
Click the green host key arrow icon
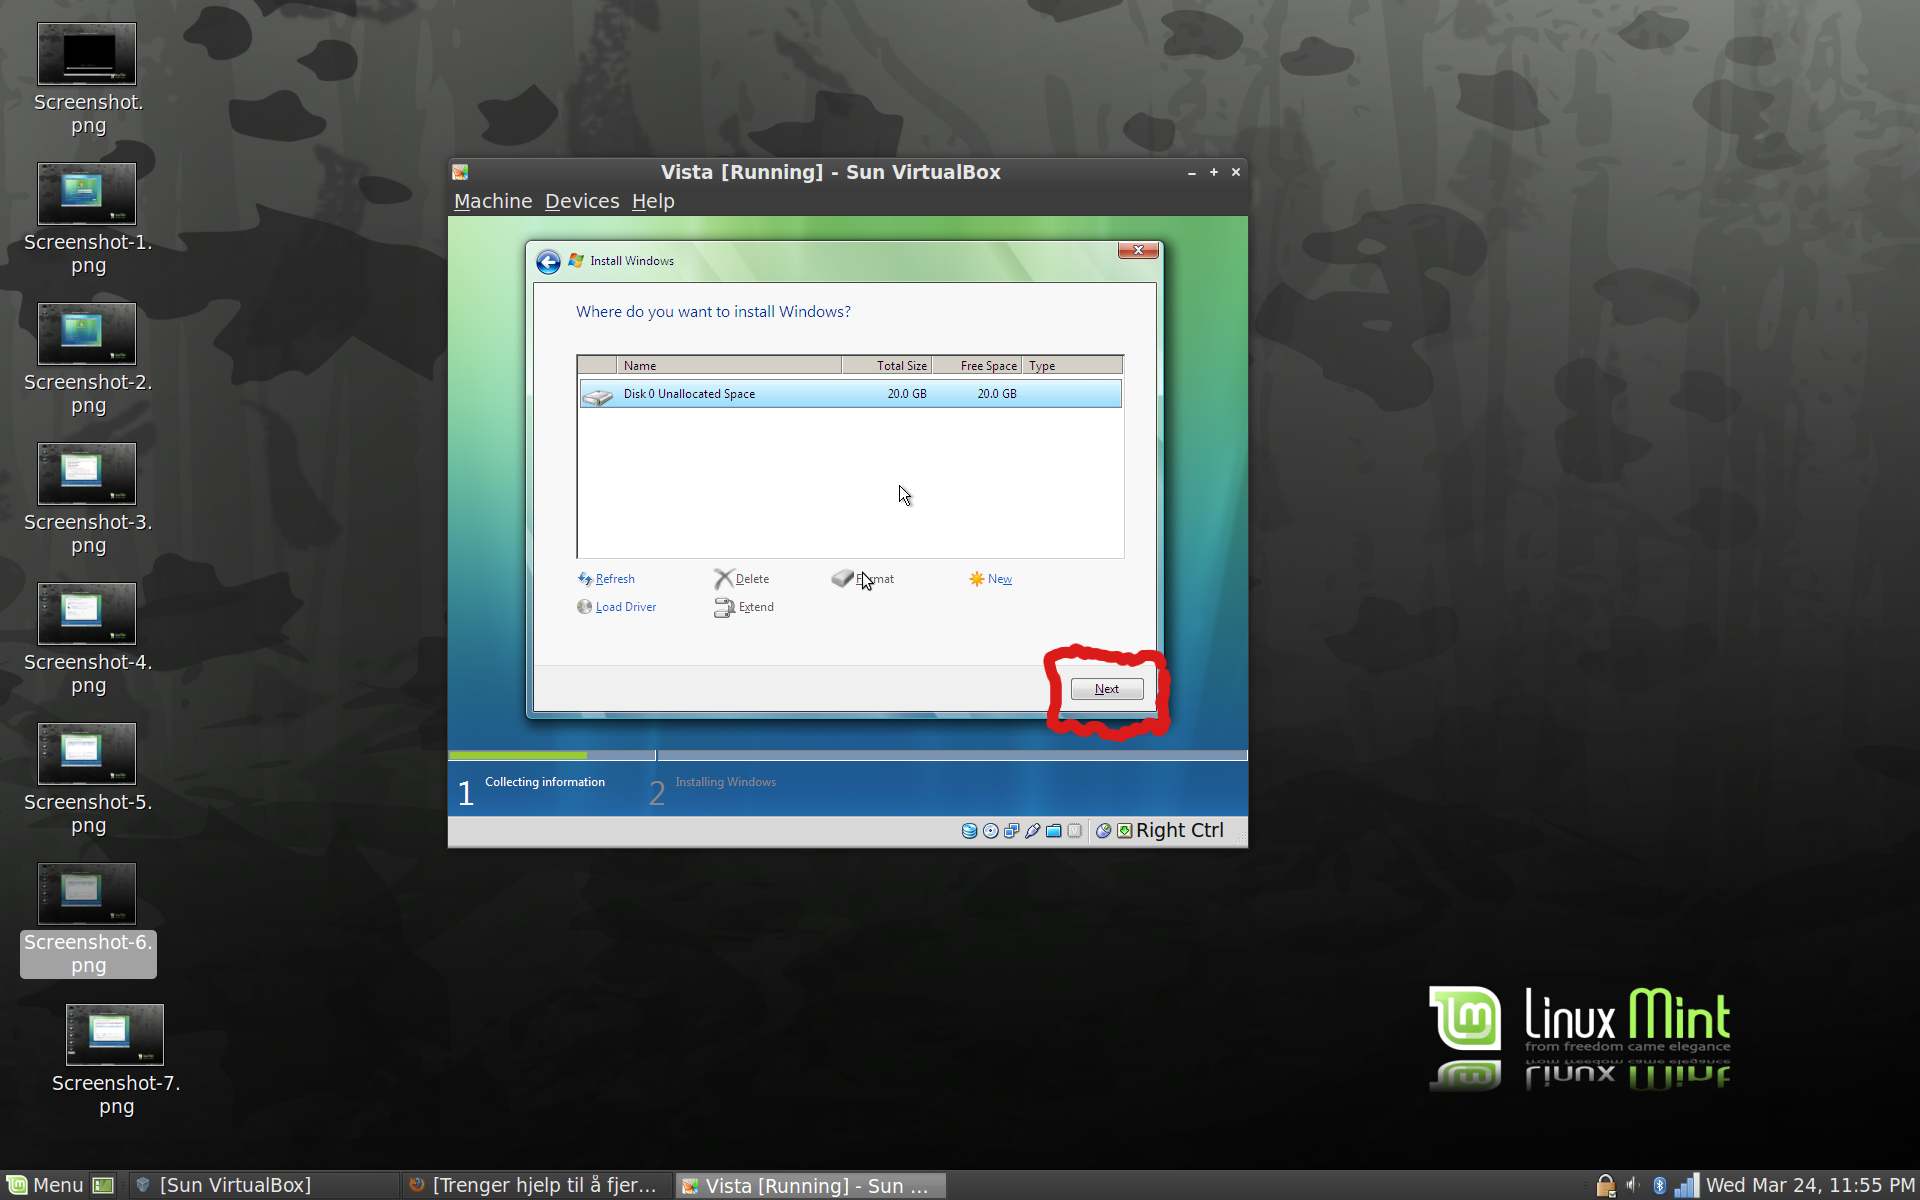pyautogui.click(x=1125, y=831)
